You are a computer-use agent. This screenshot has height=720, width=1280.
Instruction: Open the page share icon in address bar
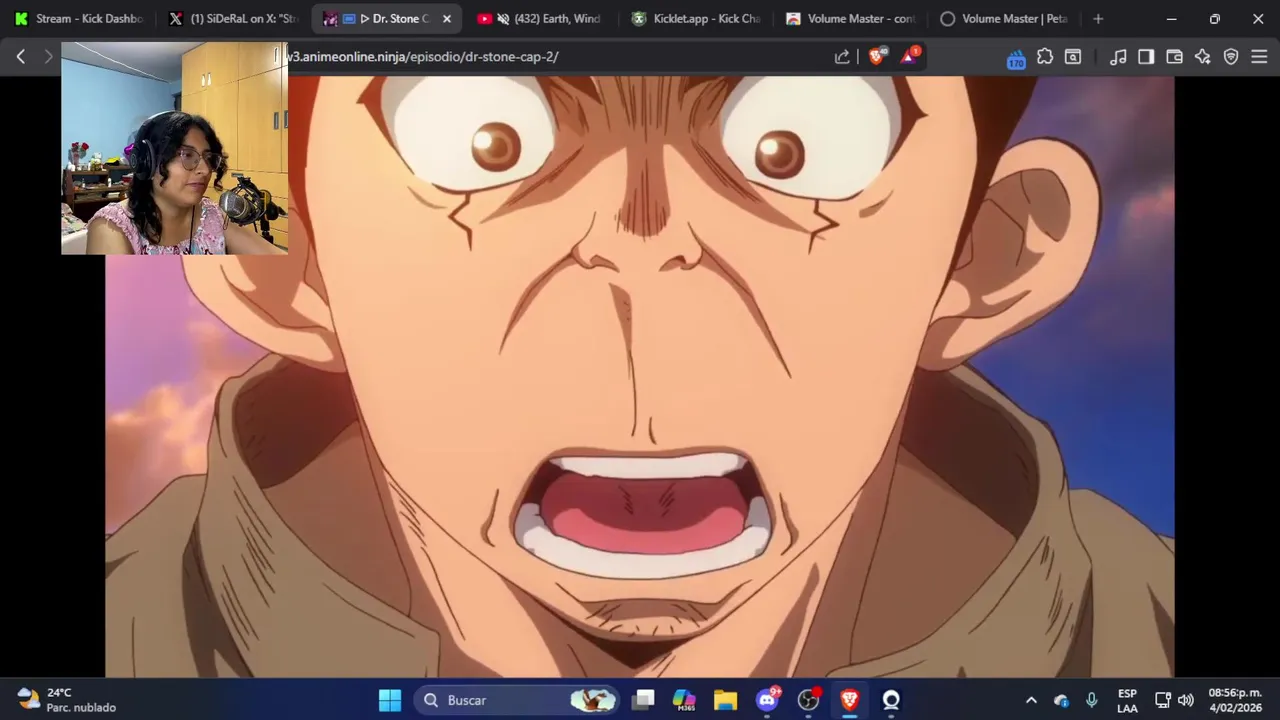click(x=842, y=57)
